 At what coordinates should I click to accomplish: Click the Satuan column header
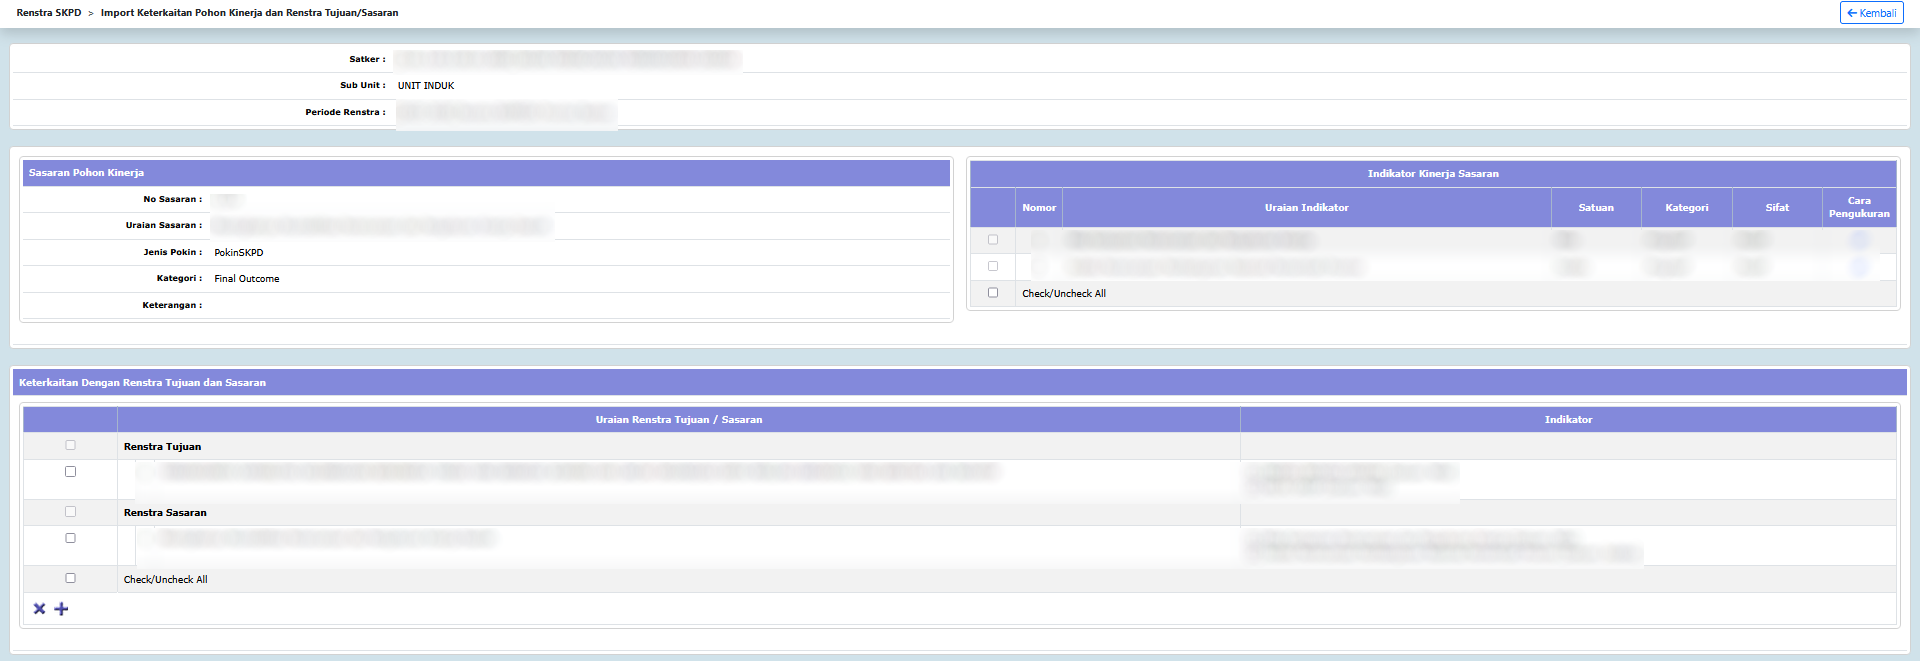tap(1595, 208)
